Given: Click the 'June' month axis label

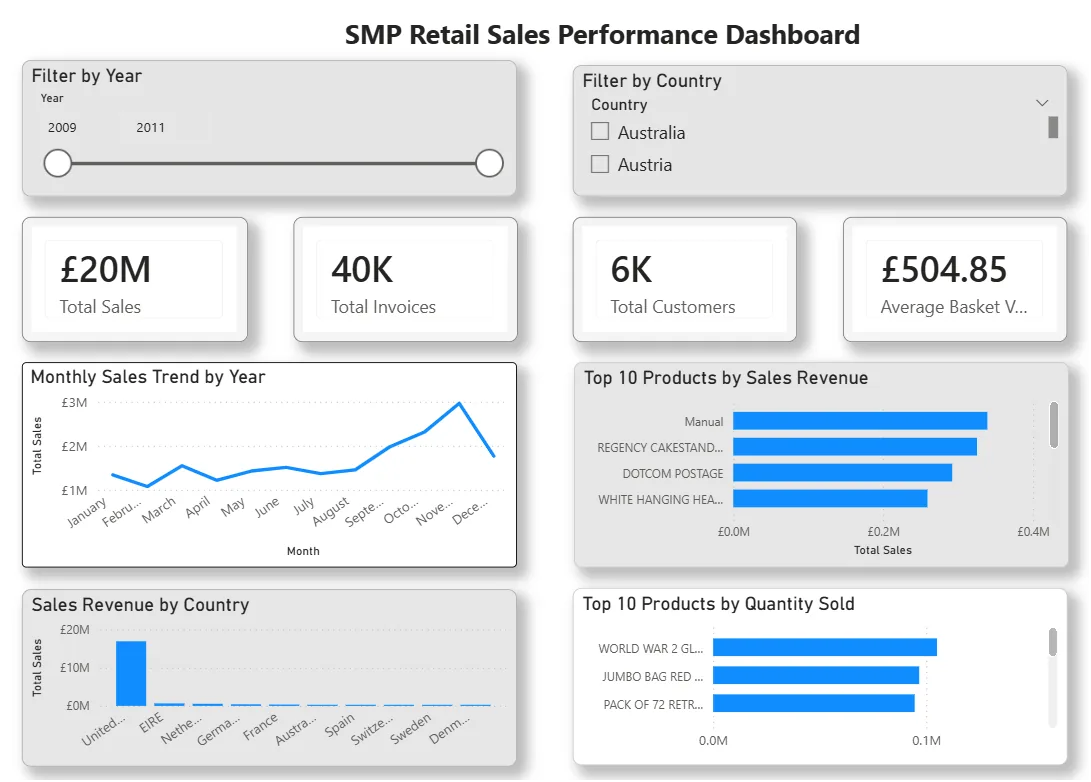Looking at the screenshot, I should tap(267, 507).
